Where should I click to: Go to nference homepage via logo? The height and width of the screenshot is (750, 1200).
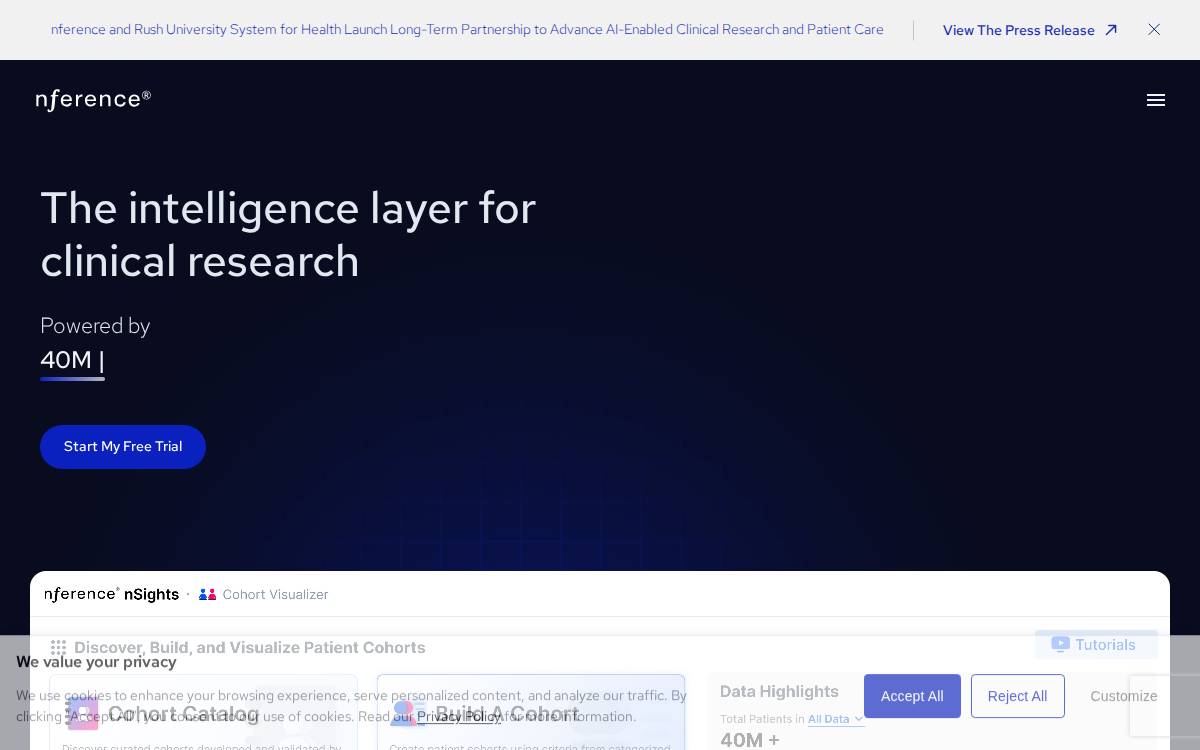point(93,99)
